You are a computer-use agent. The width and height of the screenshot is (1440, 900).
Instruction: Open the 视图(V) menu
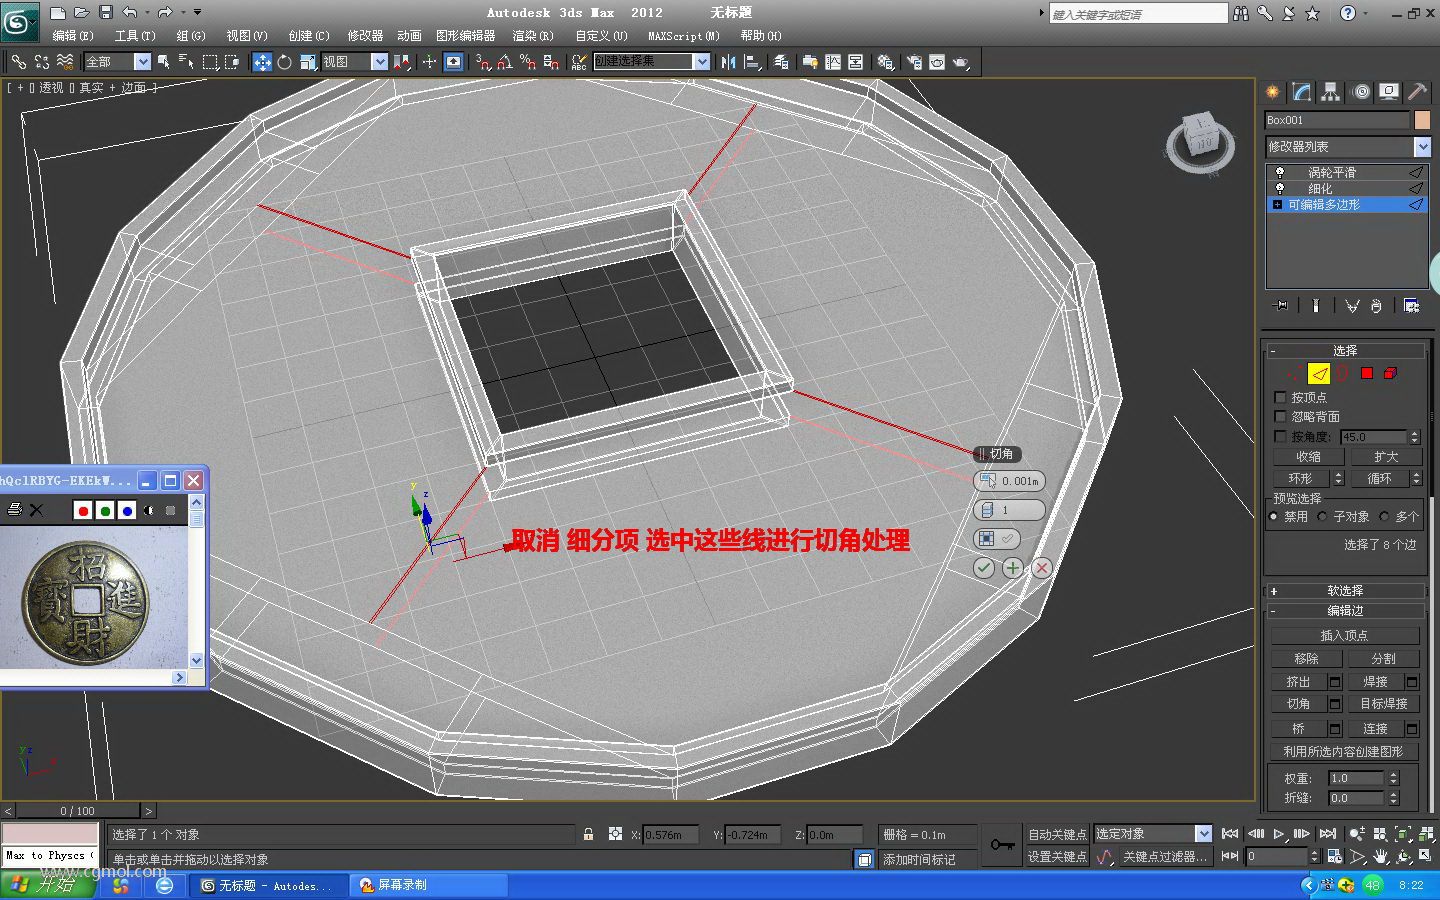pos(247,36)
